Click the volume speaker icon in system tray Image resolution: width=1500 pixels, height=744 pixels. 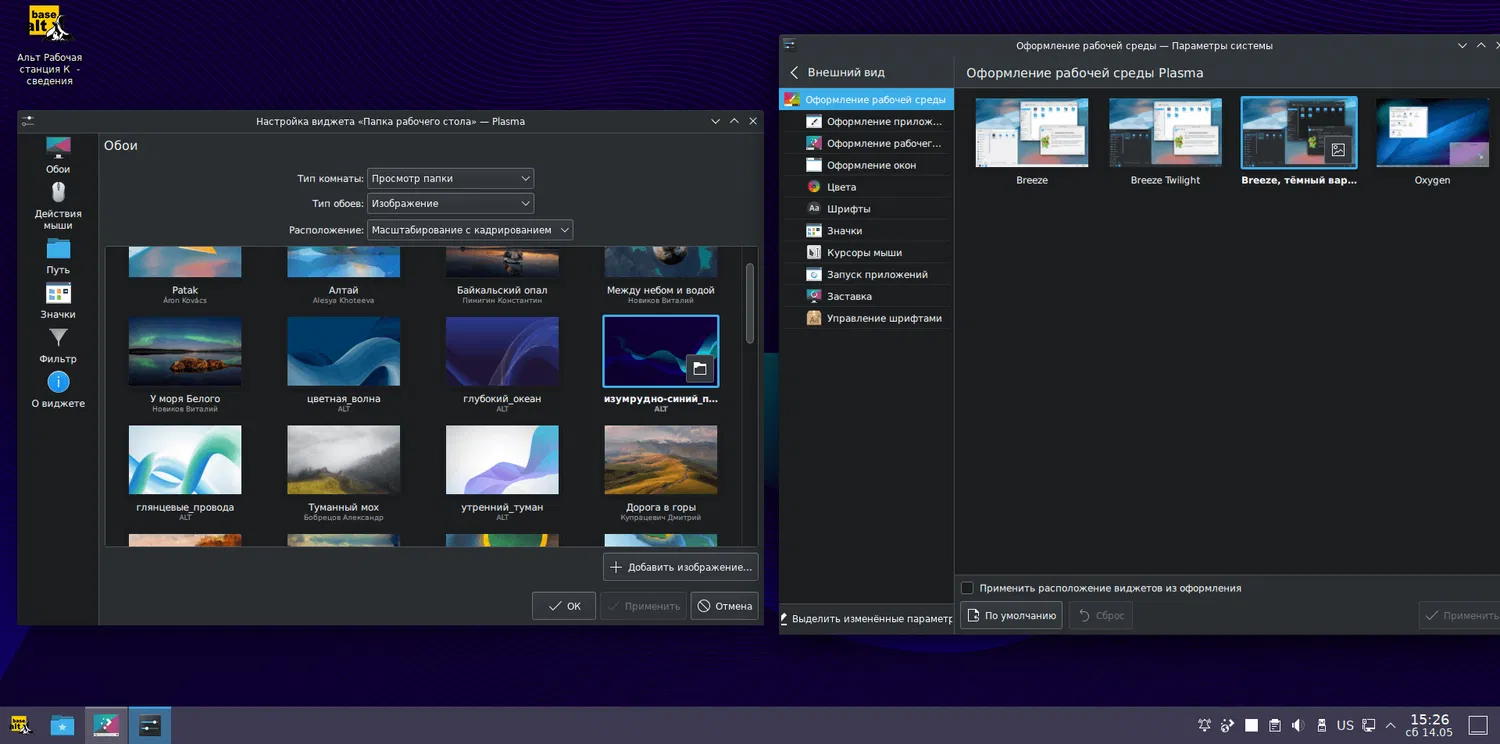1298,725
